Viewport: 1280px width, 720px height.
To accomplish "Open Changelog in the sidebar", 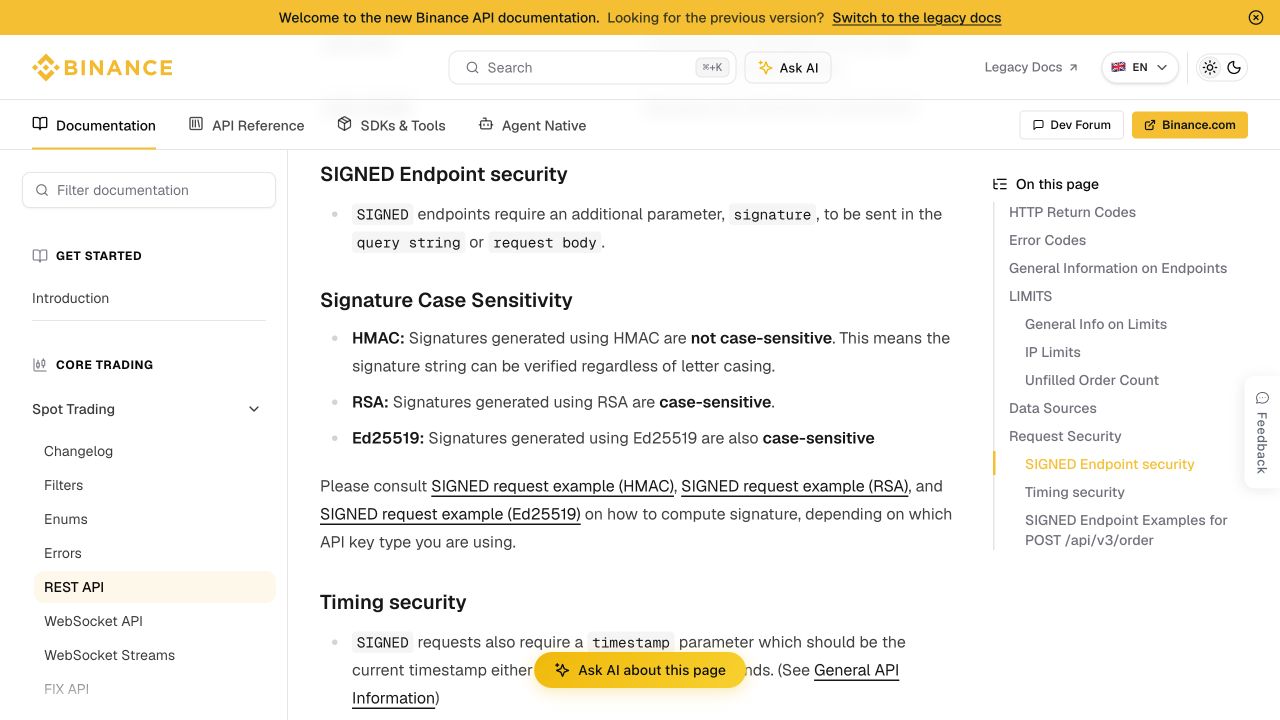I will tap(78, 451).
